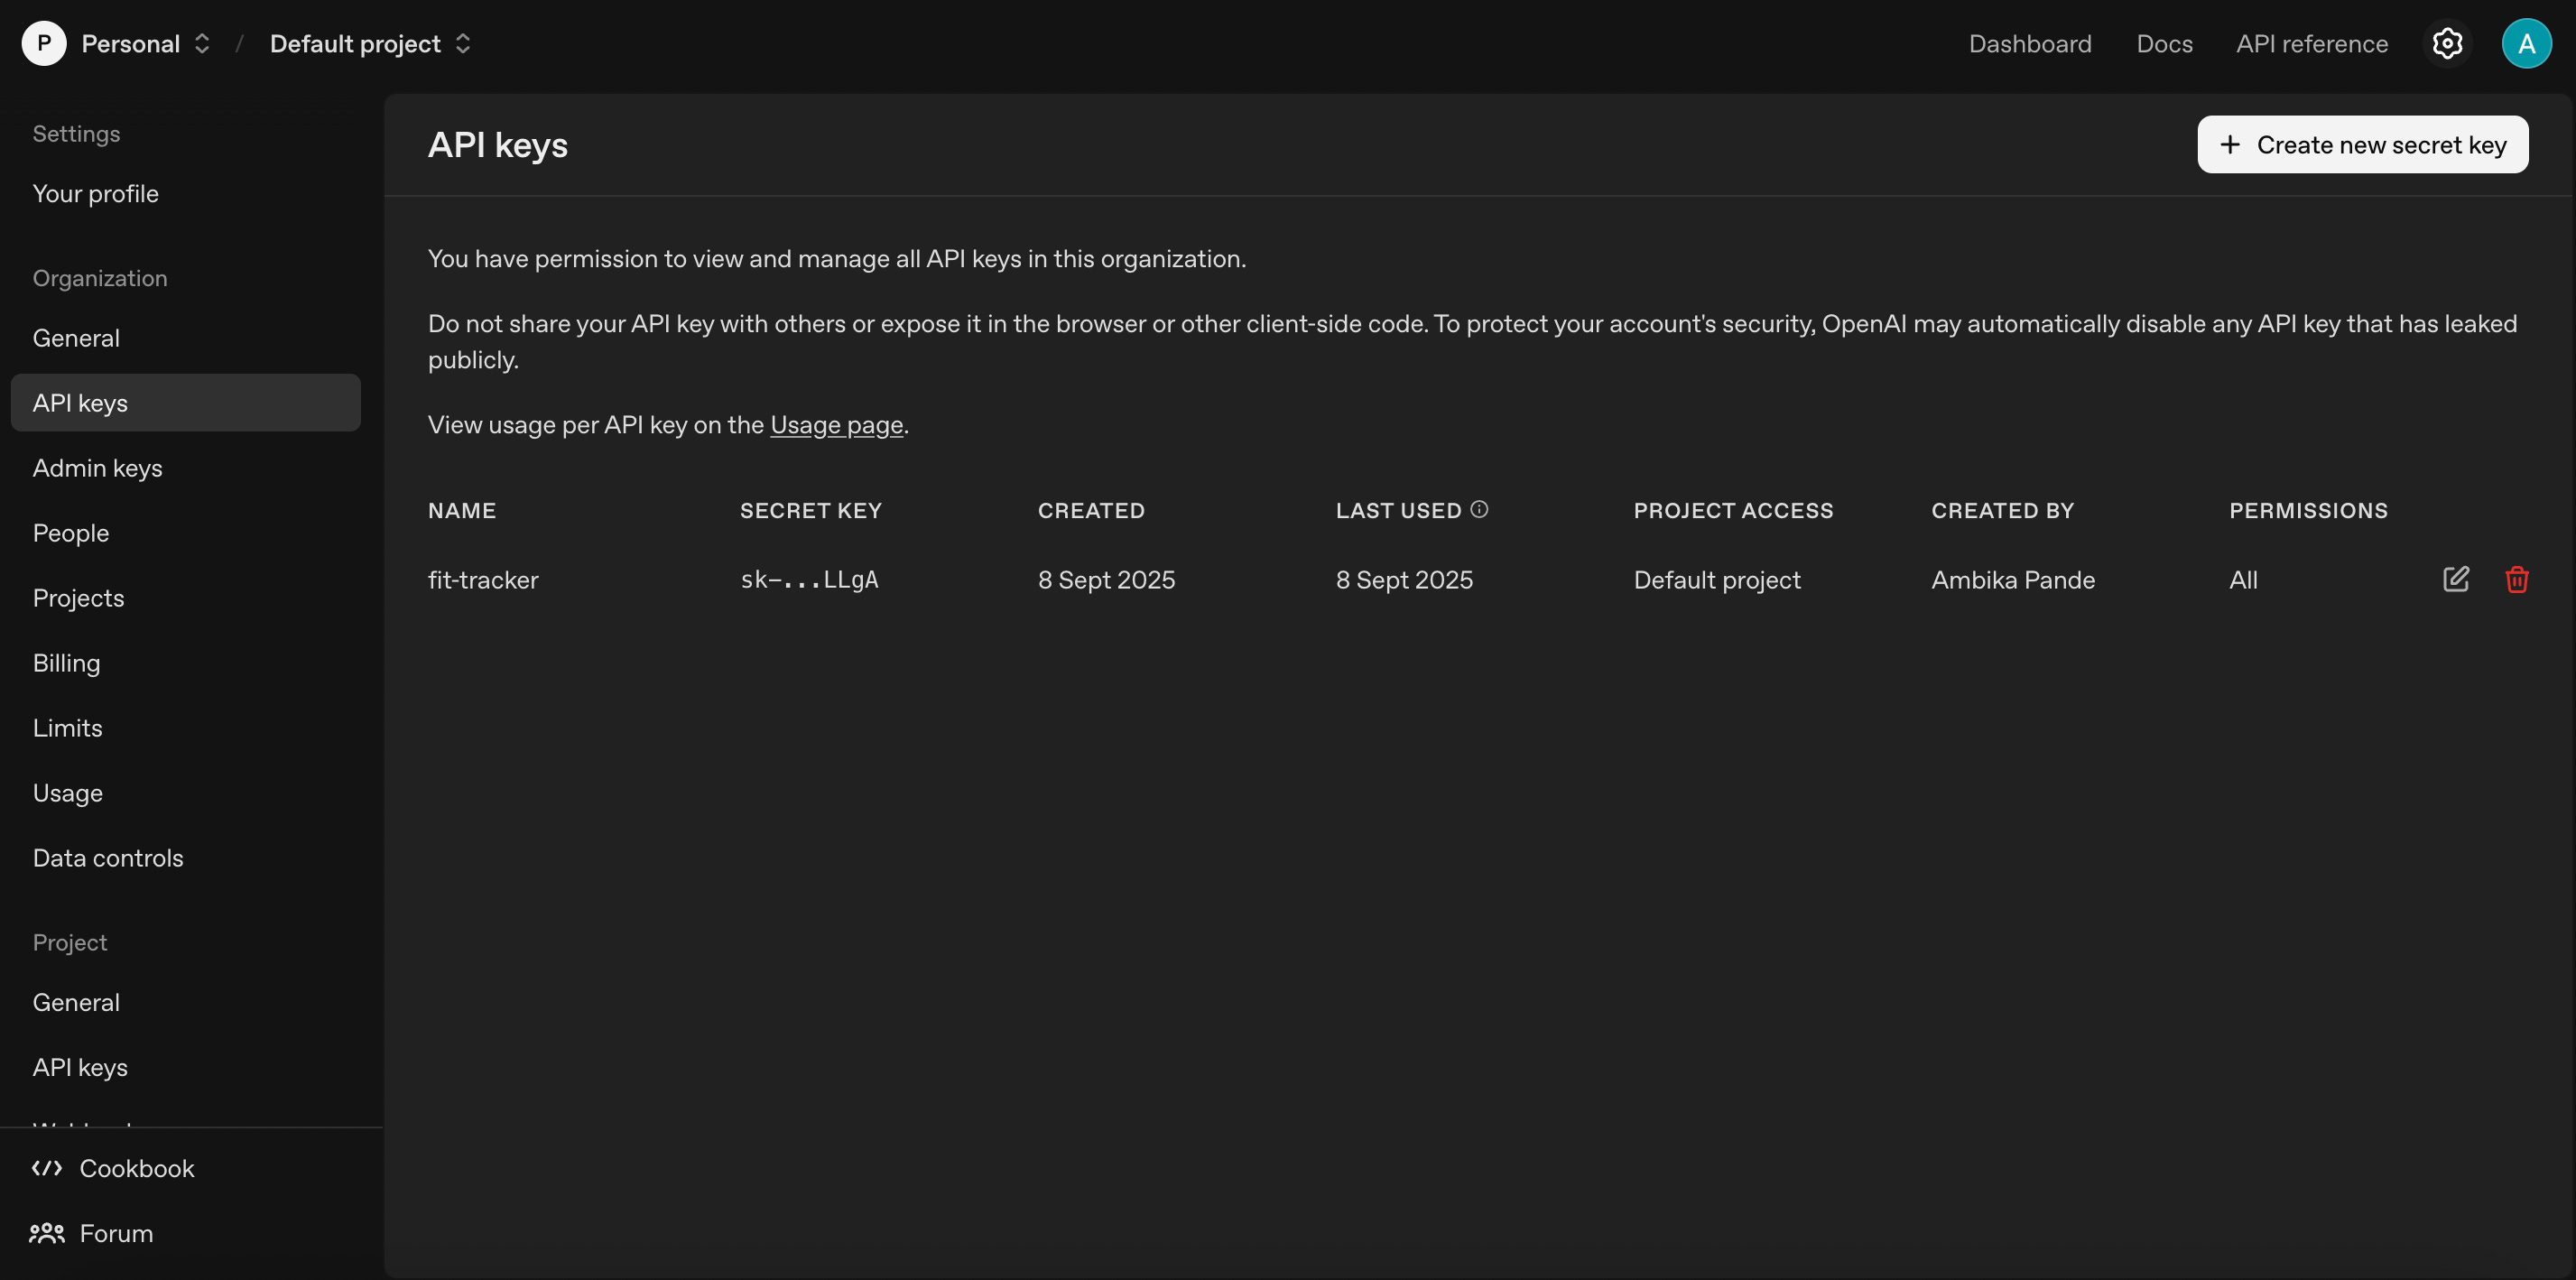Viewport: 2576px width, 1280px height.
Task: Edit the fit-tracker API key
Action: pos(2455,579)
